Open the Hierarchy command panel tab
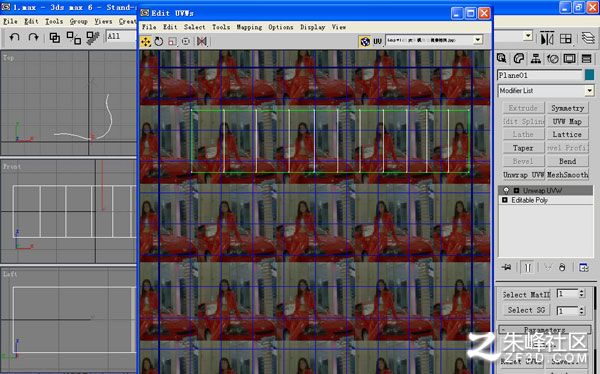This screenshot has width=600, height=374. pyautogui.click(x=536, y=59)
